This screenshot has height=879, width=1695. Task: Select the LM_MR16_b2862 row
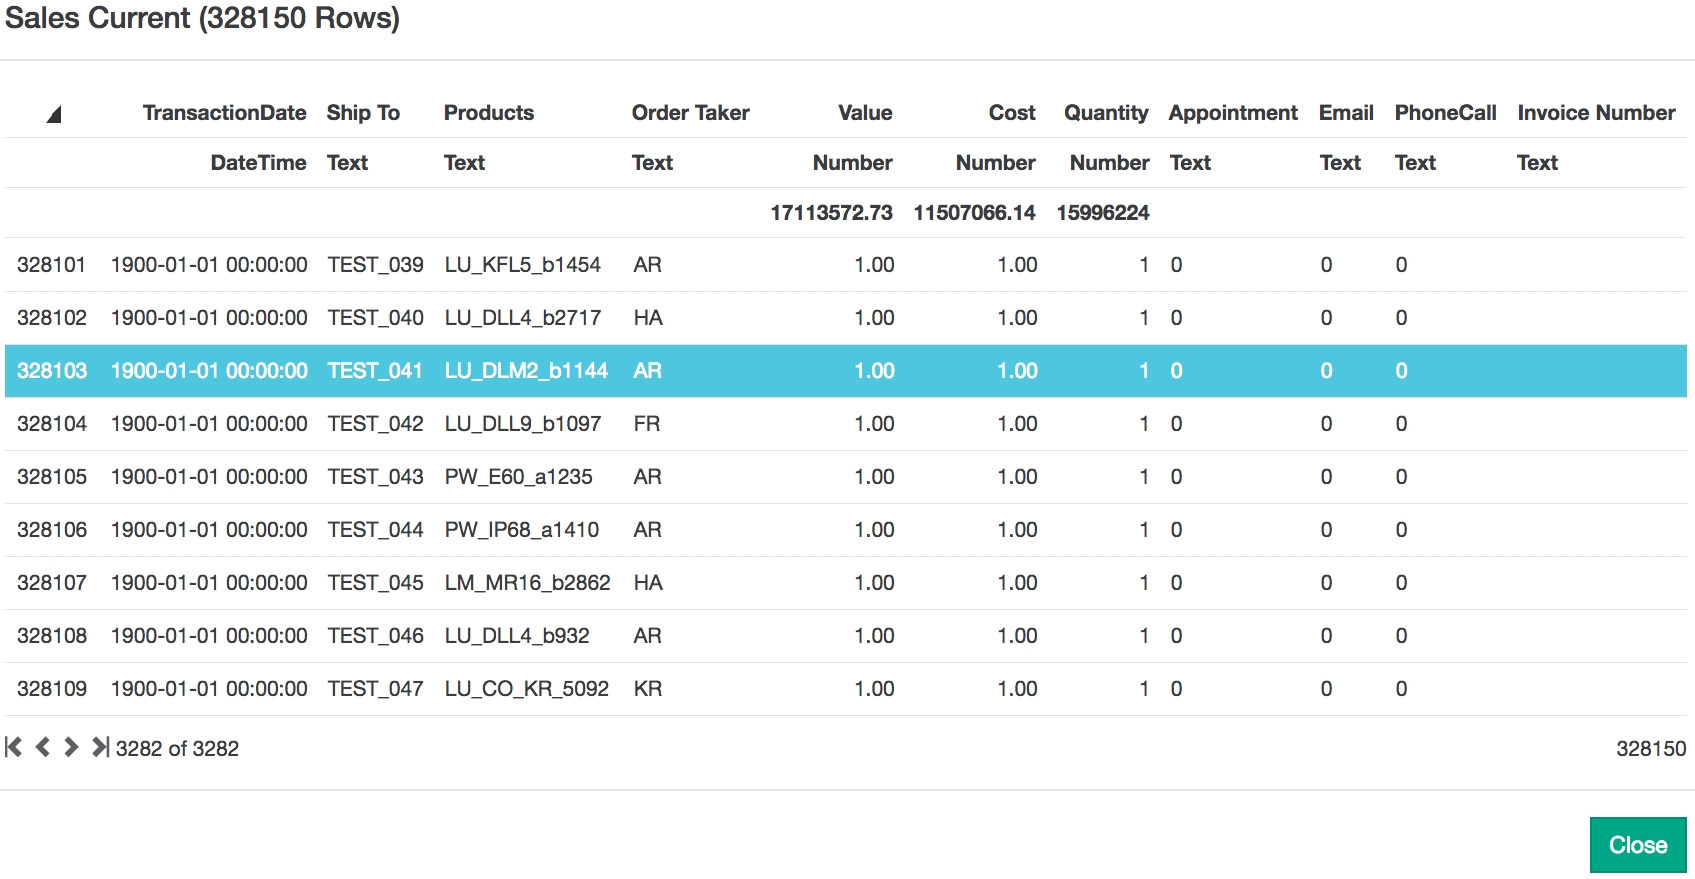[527, 583]
